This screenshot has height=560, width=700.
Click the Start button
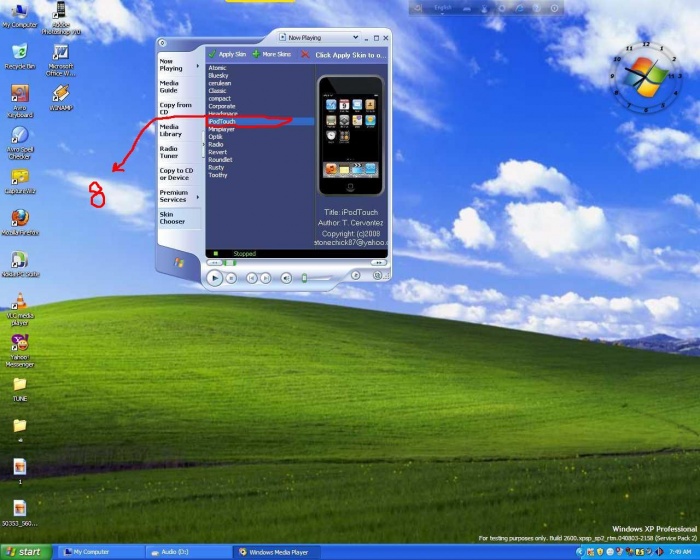[25, 552]
